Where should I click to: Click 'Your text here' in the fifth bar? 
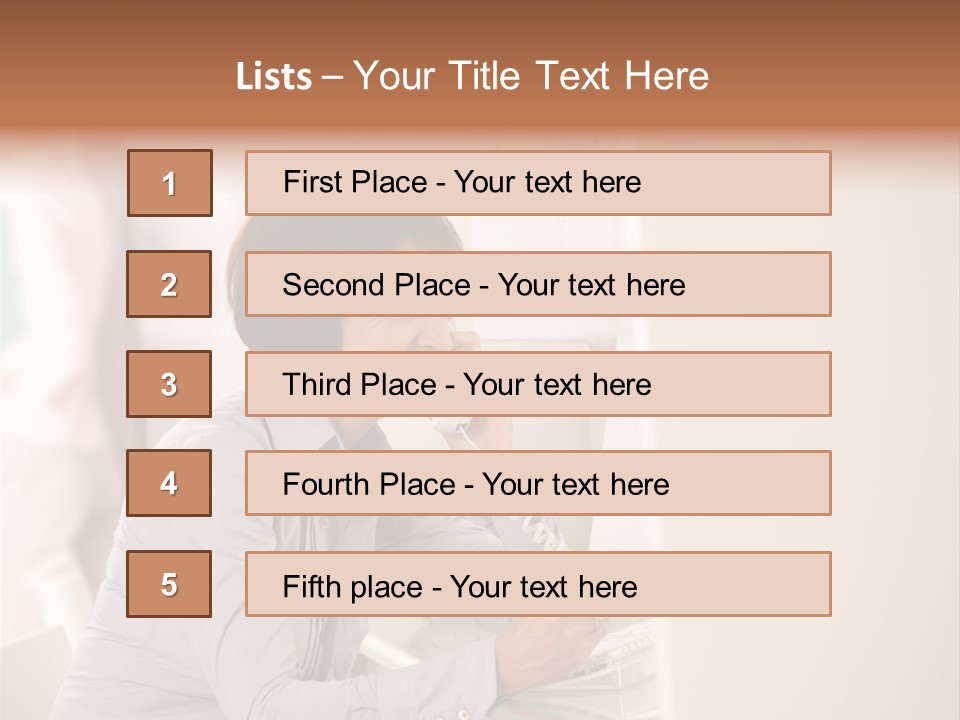(543, 586)
